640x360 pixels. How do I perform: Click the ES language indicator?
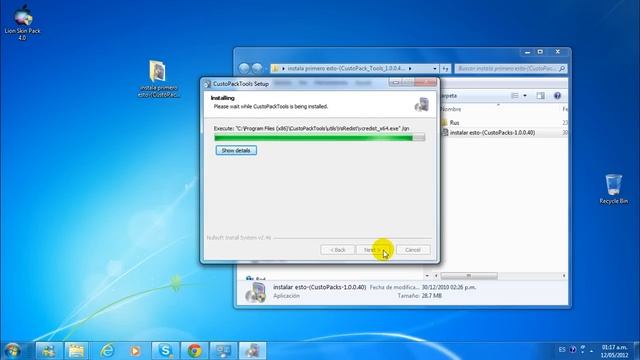click(x=562, y=350)
